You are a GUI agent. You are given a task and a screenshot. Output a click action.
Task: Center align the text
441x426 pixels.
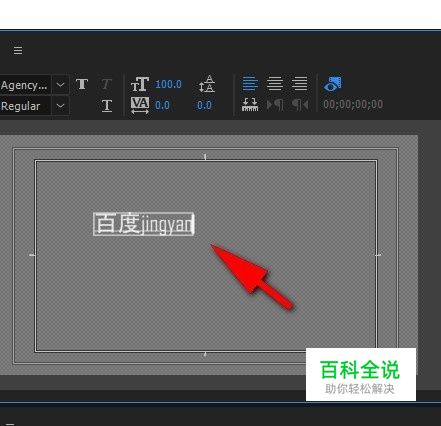tap(275, 83)
